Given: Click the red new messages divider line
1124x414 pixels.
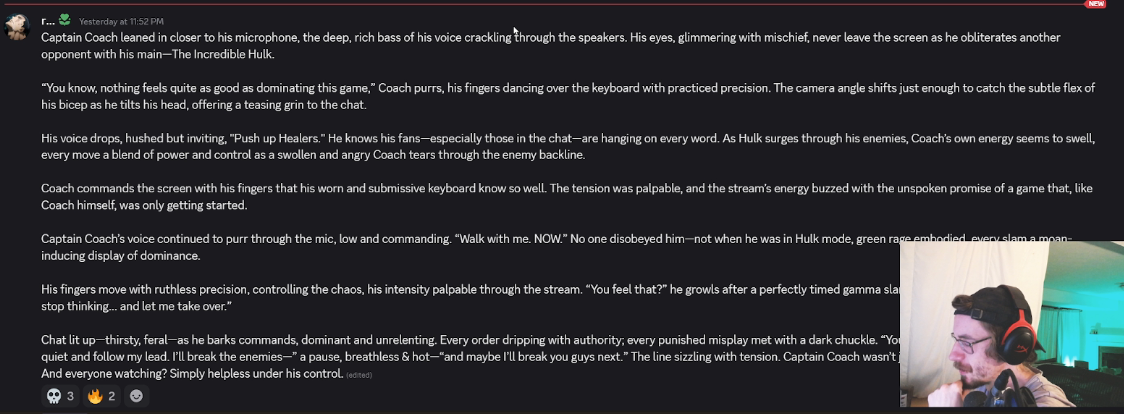Looking at the screenshot, I should point(543,4).
